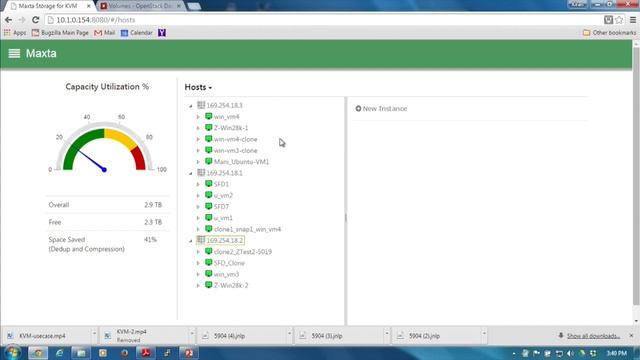Collapse the 169.254.18.1 host node
Image resolution: width=640 pixels, height=360 pixels.
click(x=191, y=173)
